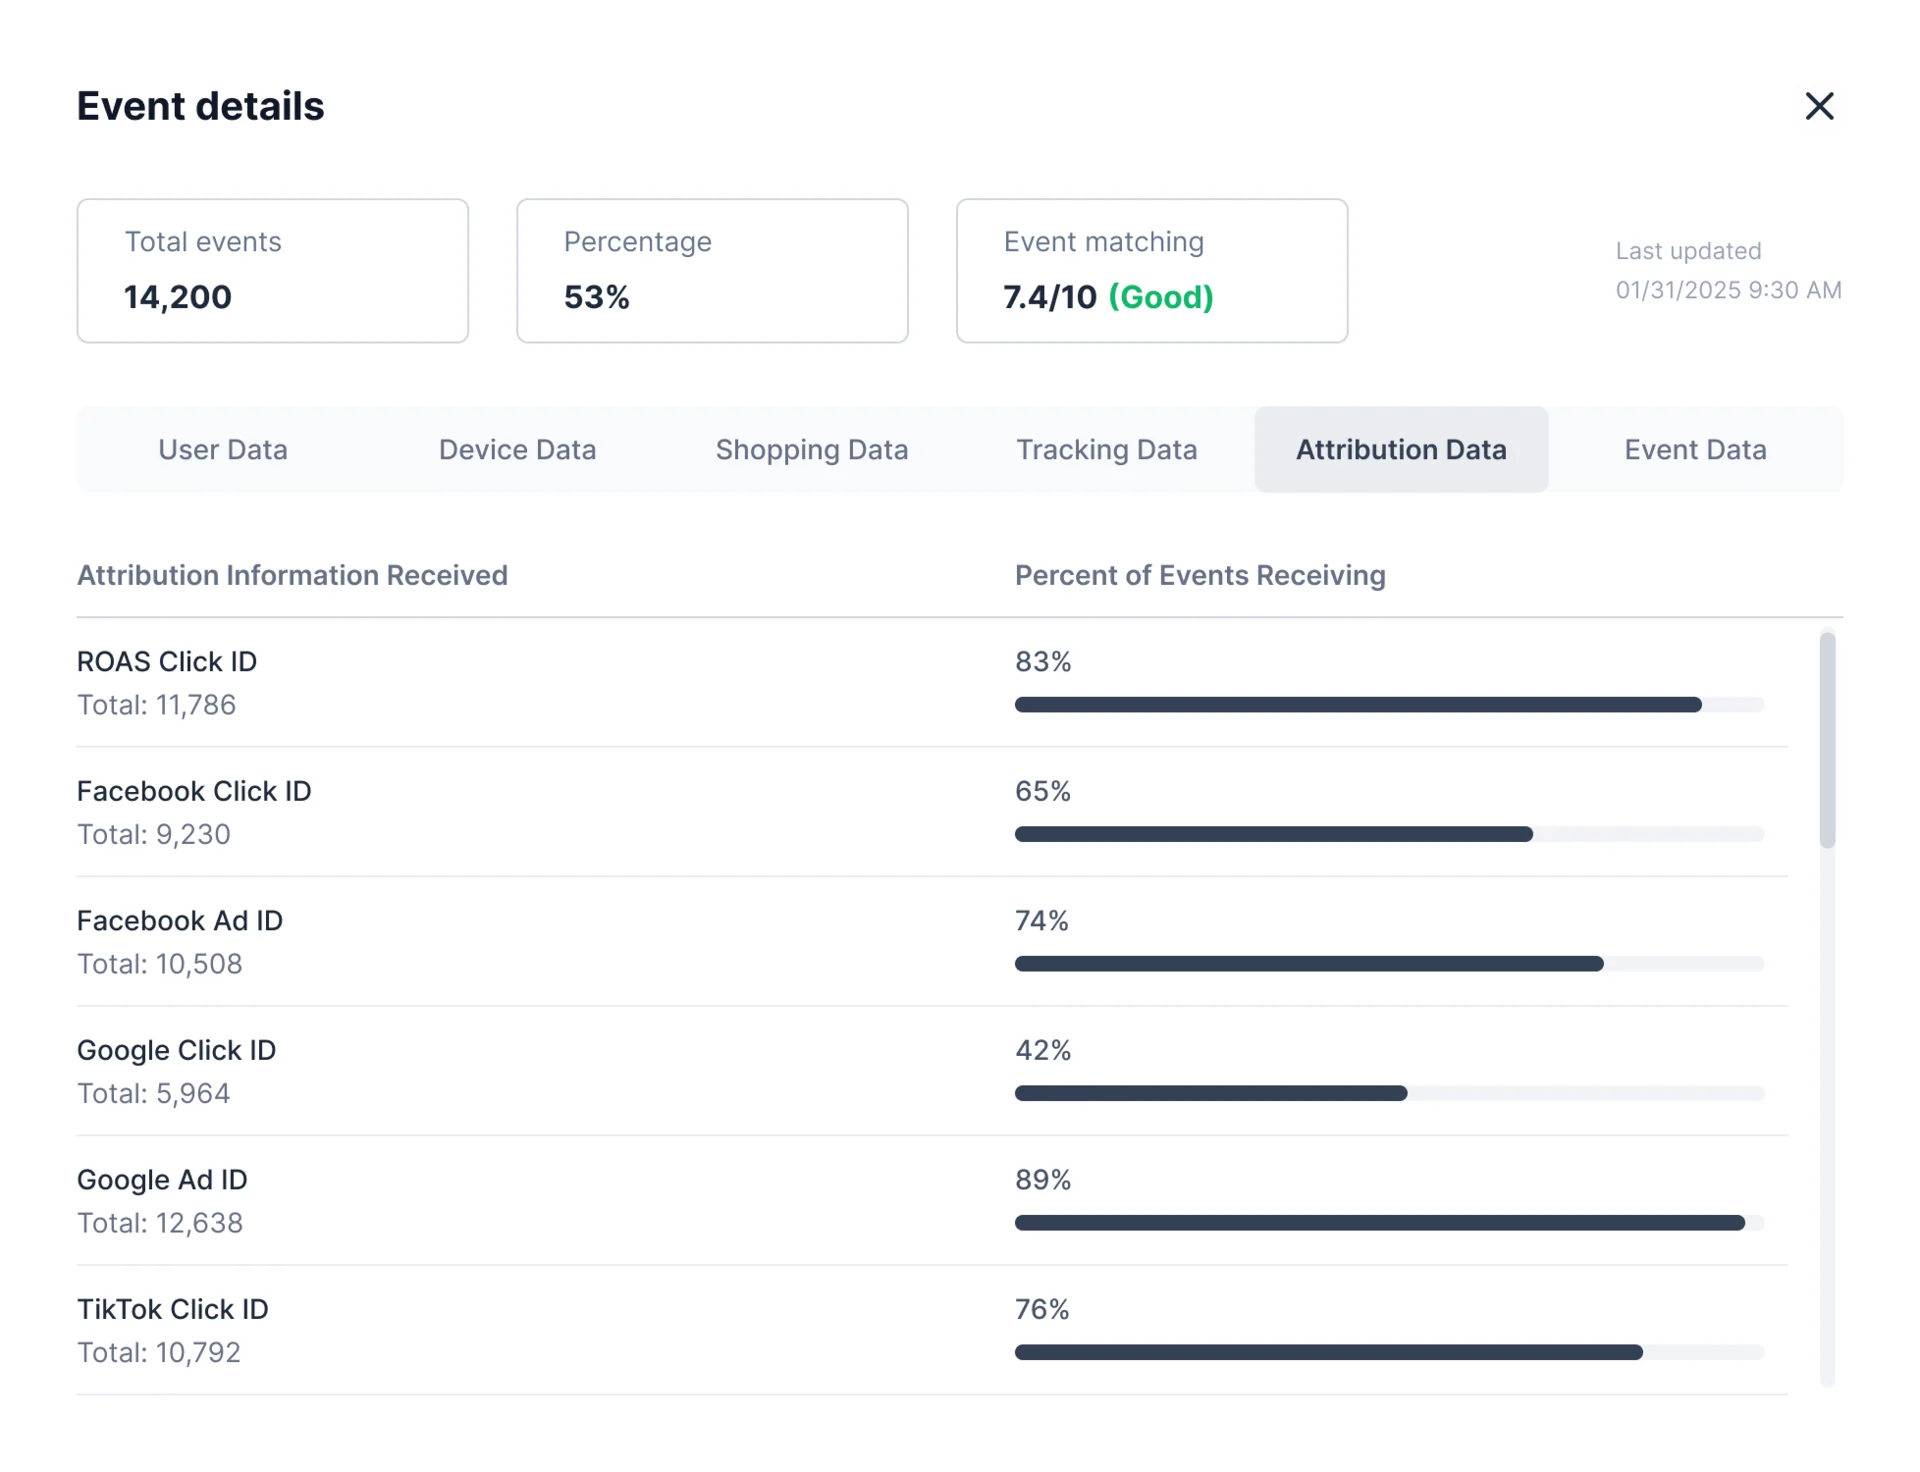Viewport: 1920px width, 1472px height.
Task: Click the Google Click ID label
Action: click(x=176, y=1050)
